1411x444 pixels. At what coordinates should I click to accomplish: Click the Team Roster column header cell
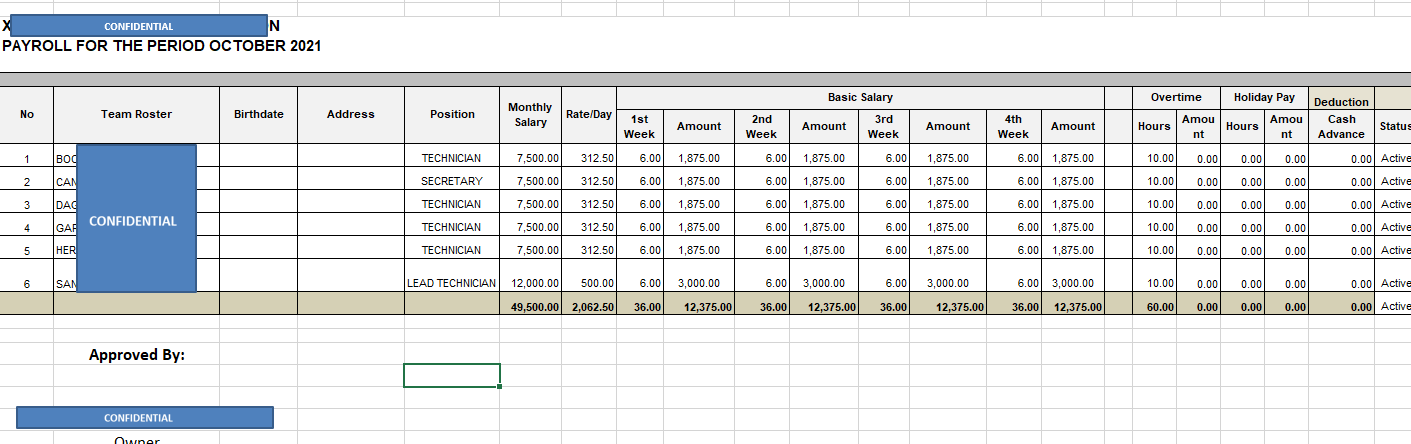pos(136,114)
